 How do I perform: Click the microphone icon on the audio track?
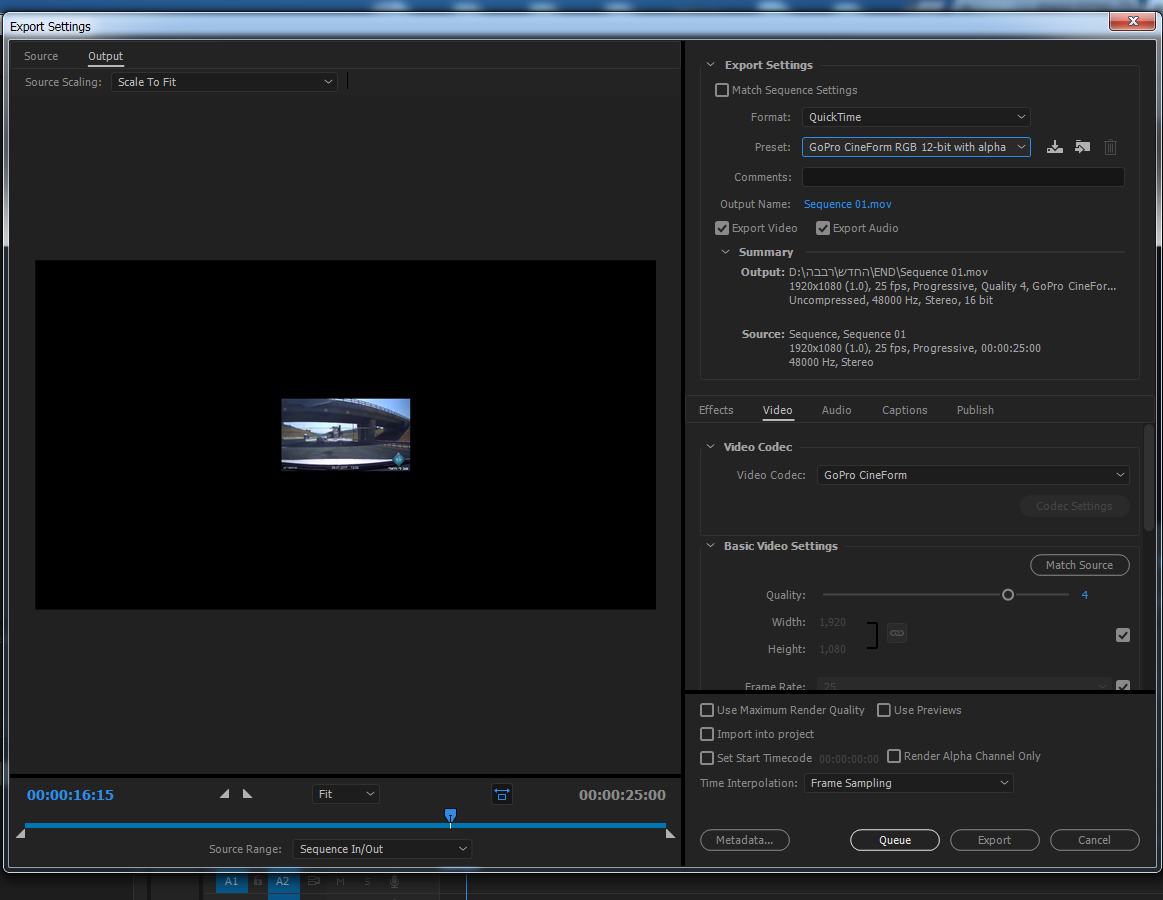click(x=394, y=882)
